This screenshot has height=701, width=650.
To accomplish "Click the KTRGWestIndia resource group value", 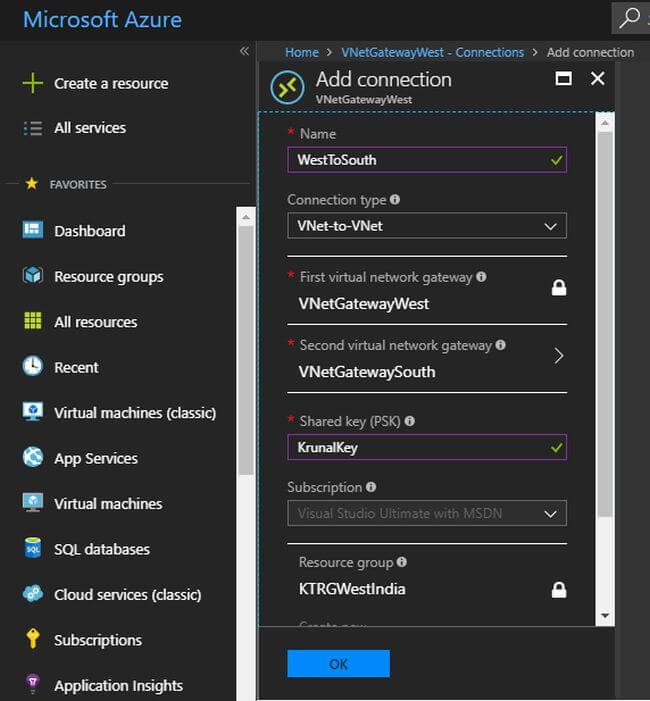I will point(352,589).
